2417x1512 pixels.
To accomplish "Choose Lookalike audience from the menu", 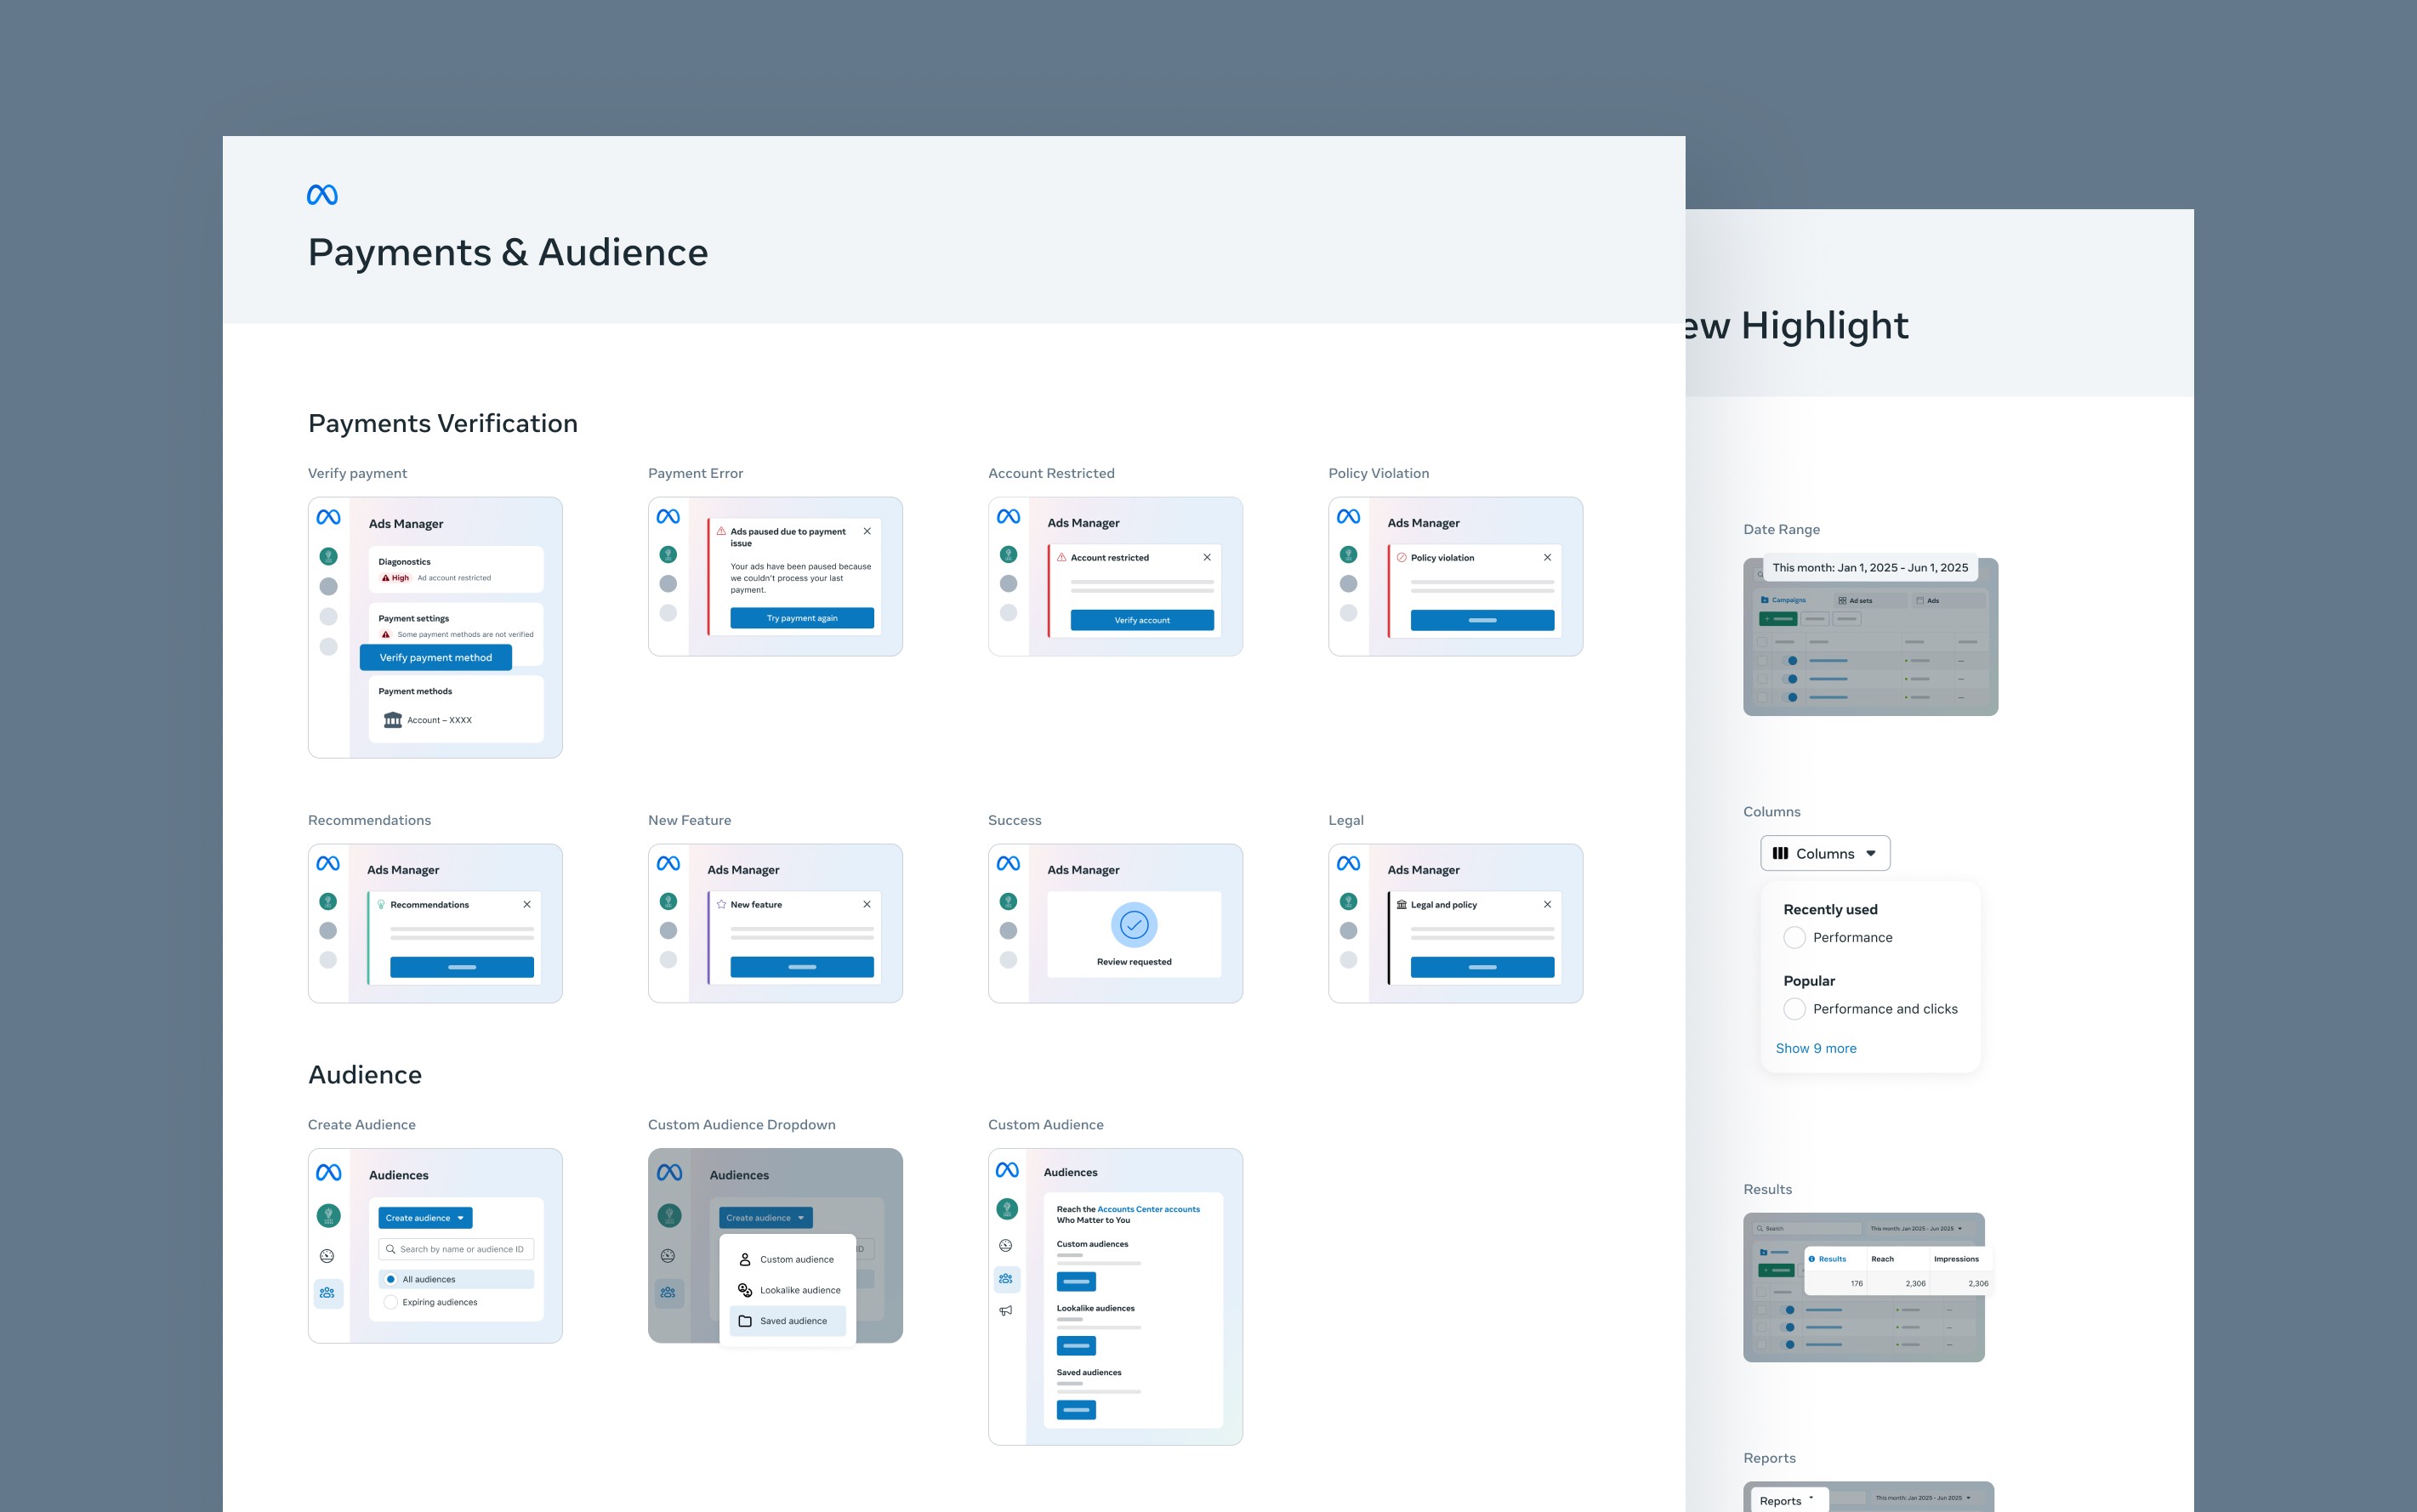I will pyautogui.click(x=799, y=1290).
